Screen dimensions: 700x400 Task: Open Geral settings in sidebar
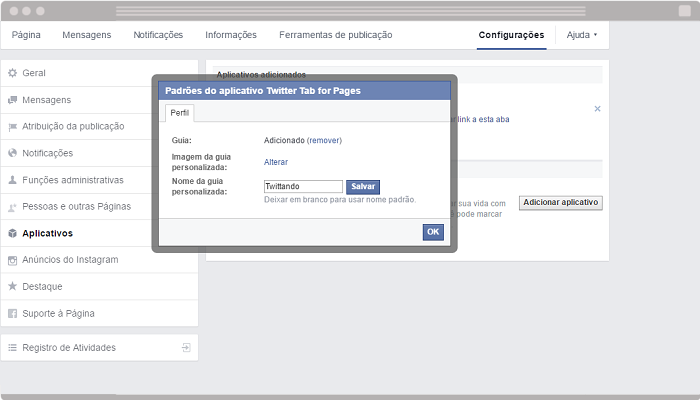tap(99, 73)
